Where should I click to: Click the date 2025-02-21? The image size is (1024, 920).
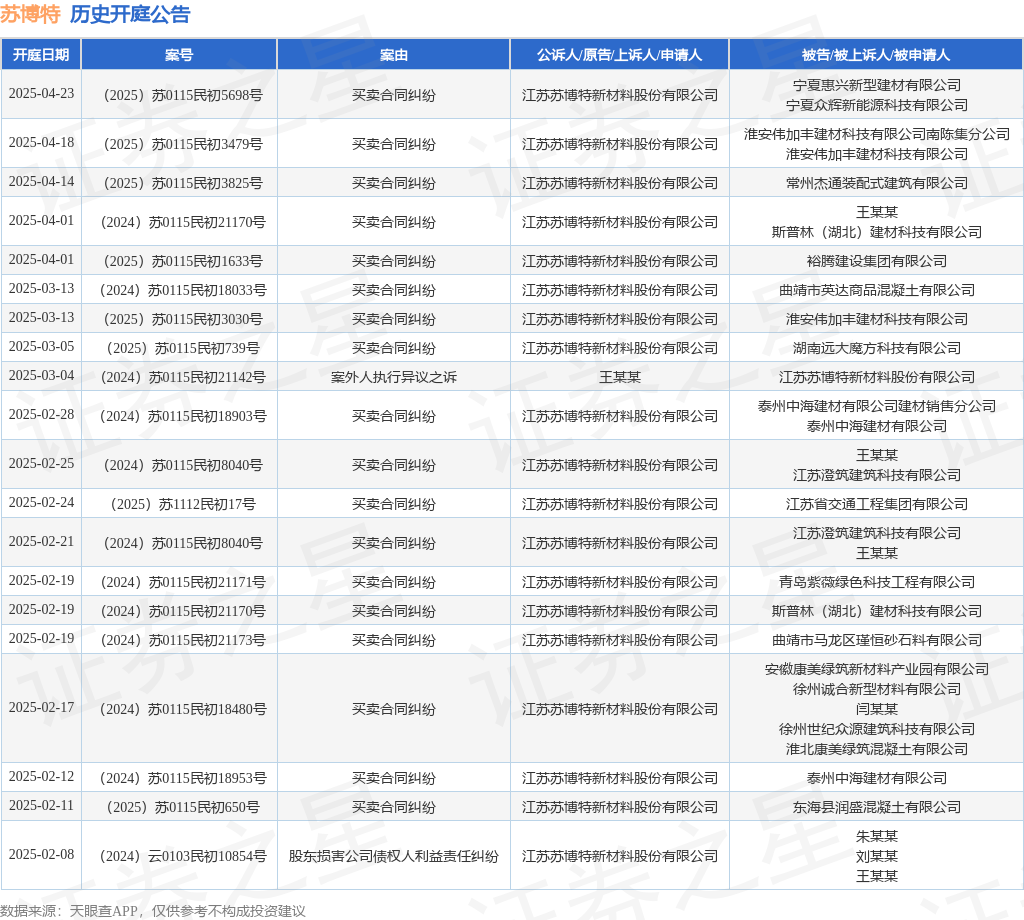(41, 542)
